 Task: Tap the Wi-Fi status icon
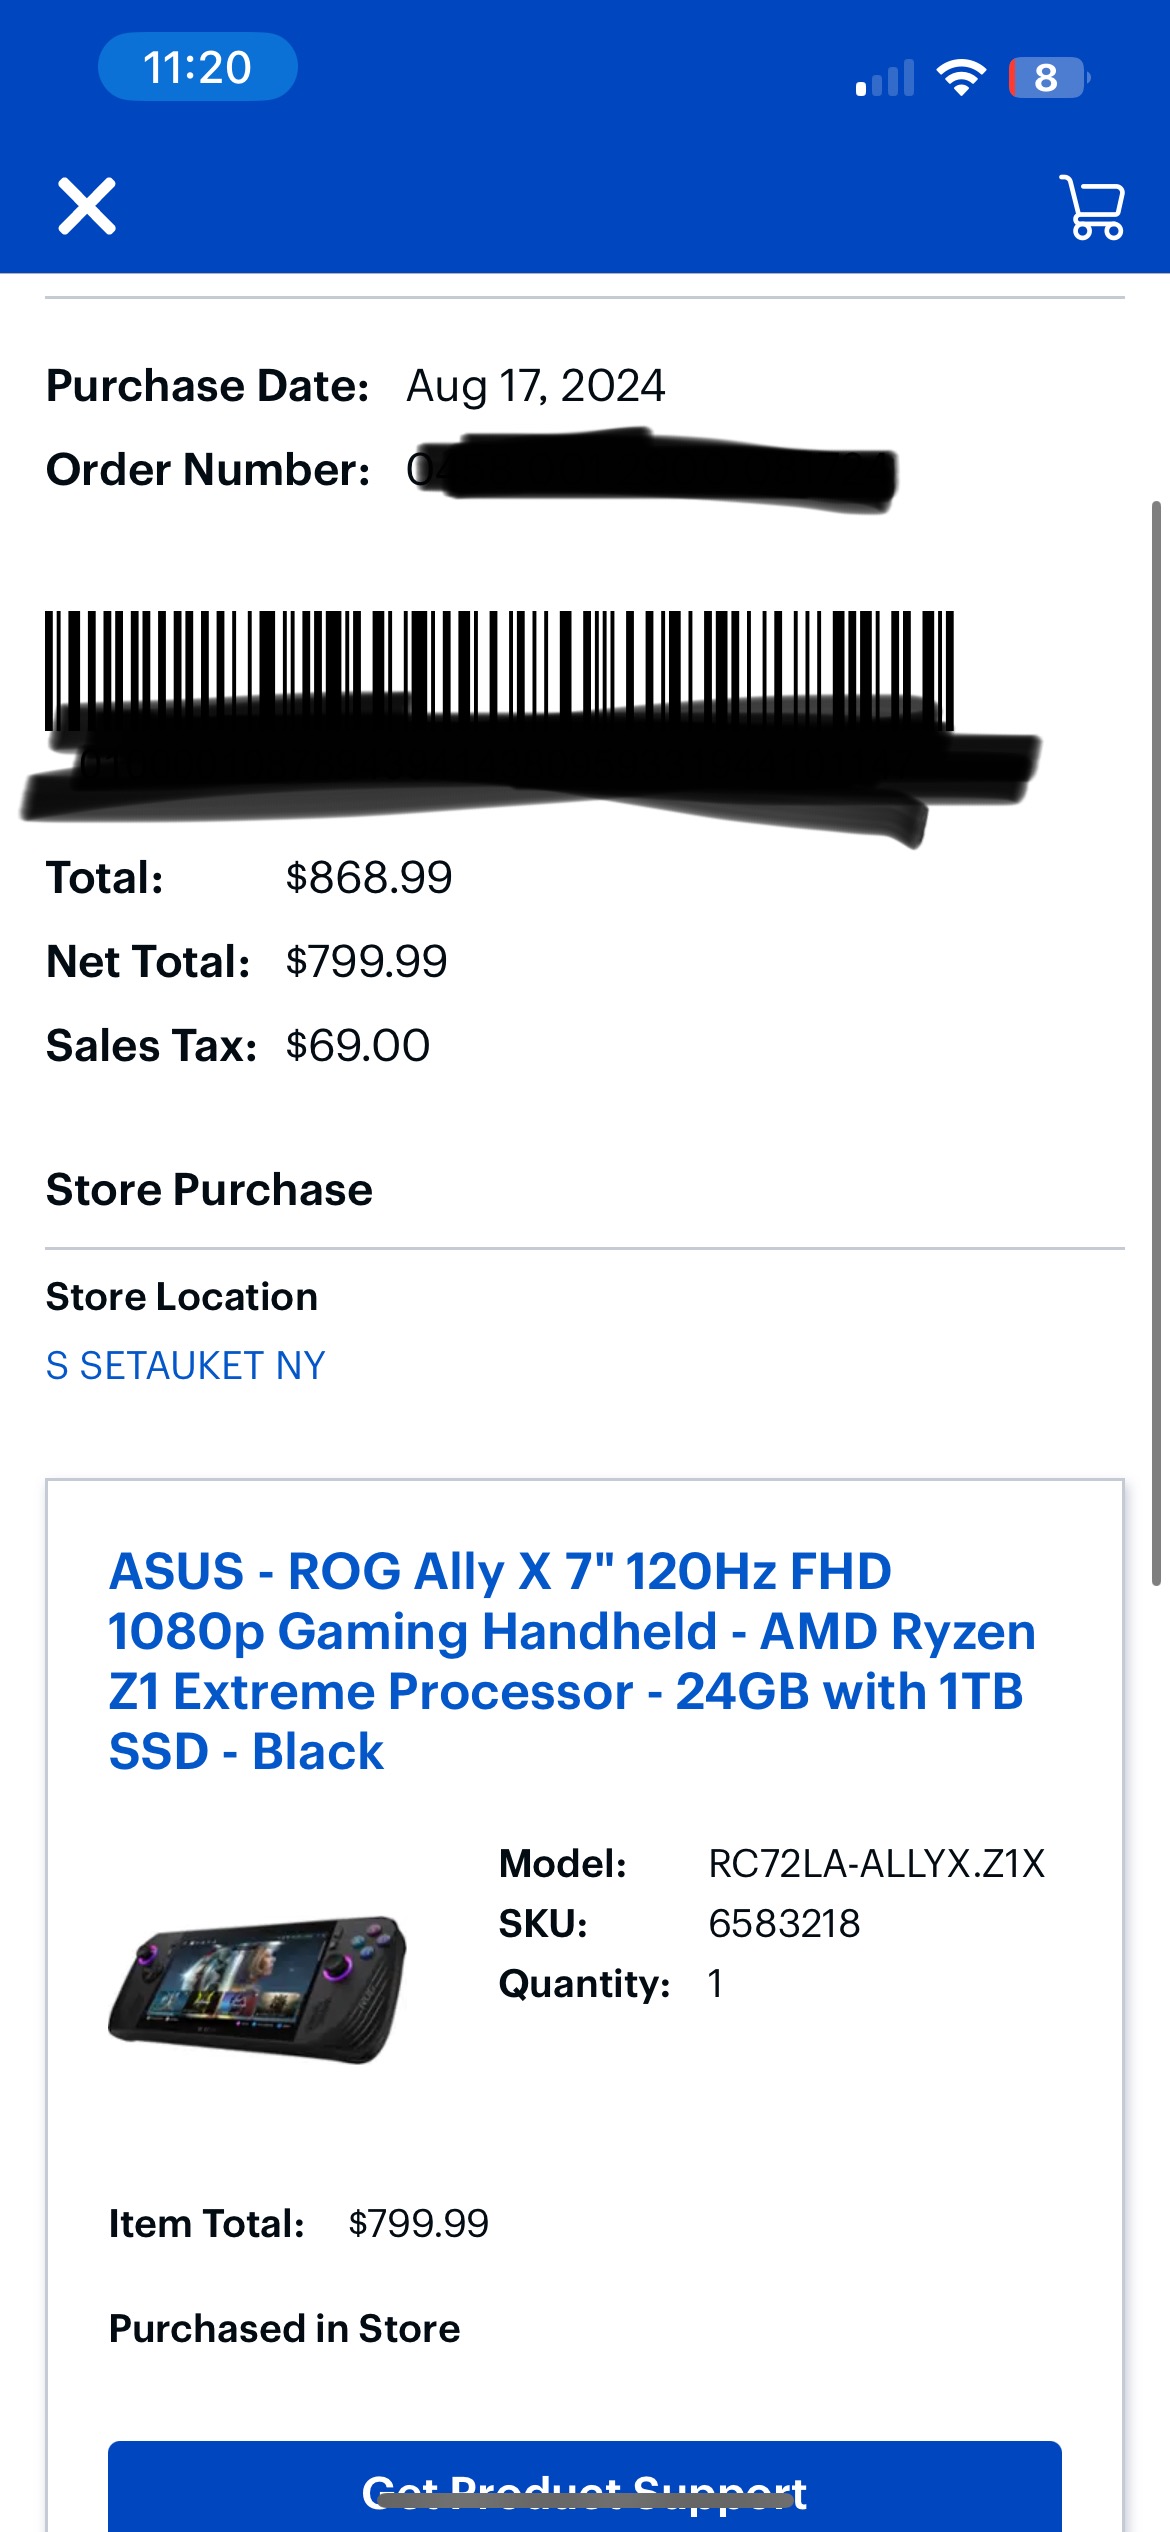coord(960,77)
